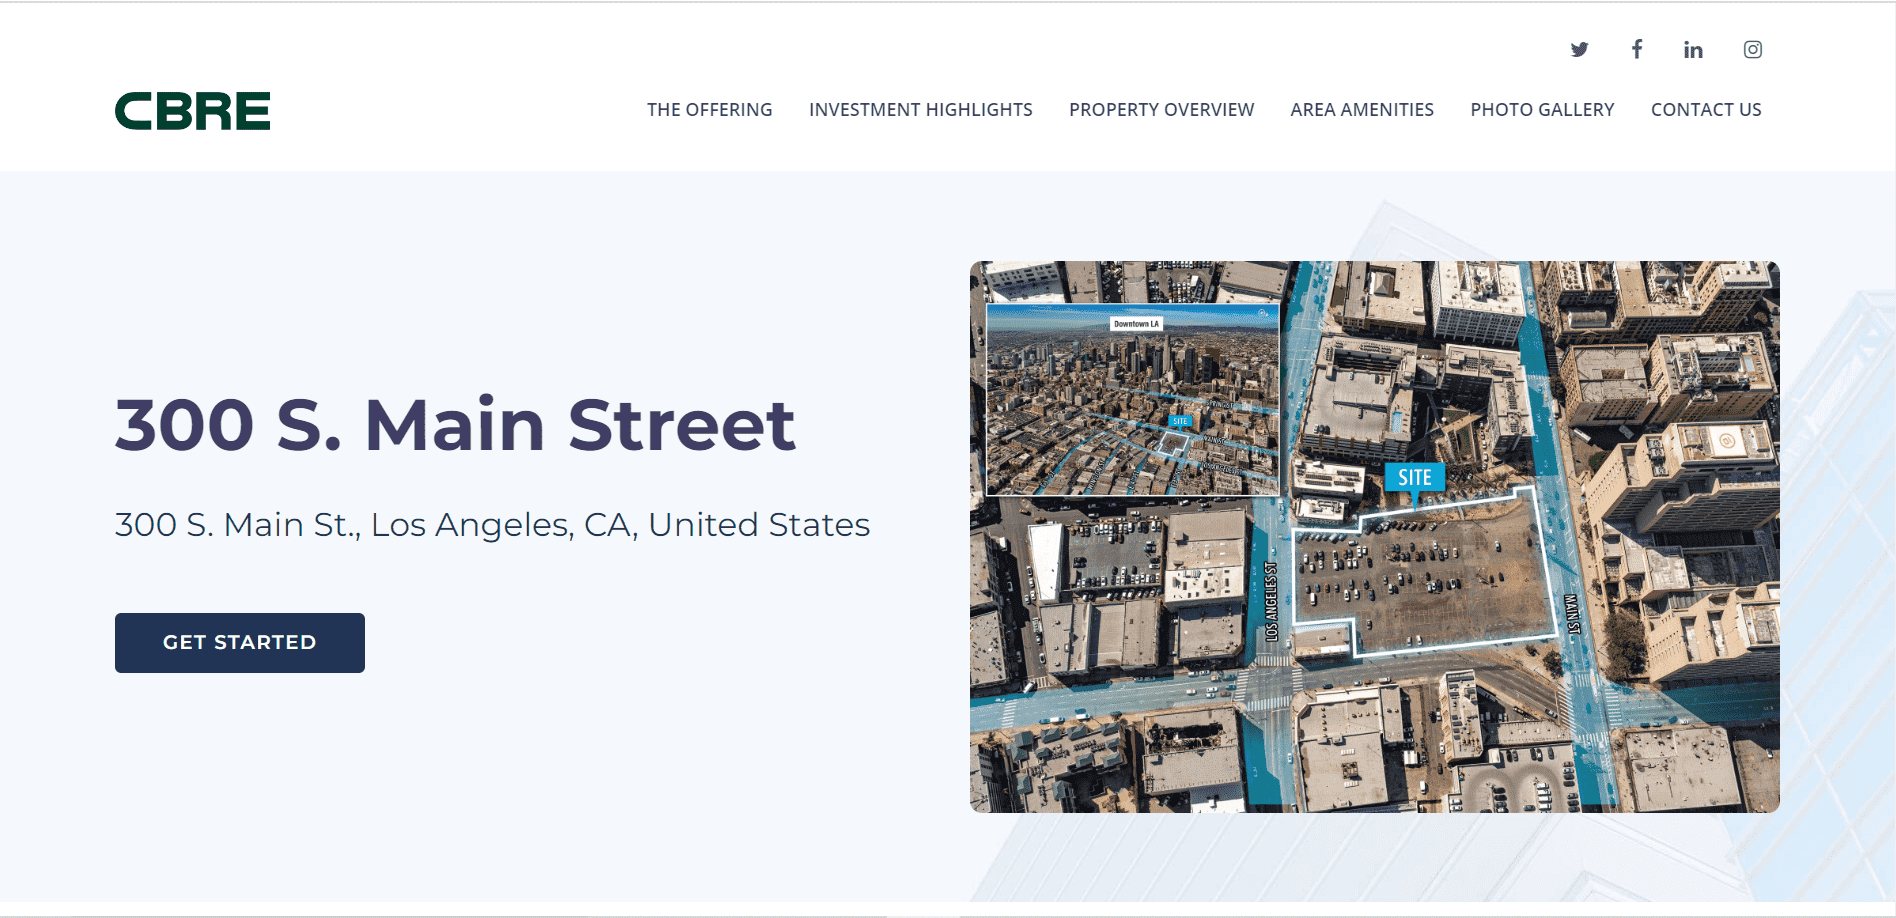Open the Photo Gallery menu item

pos(1542,110)
